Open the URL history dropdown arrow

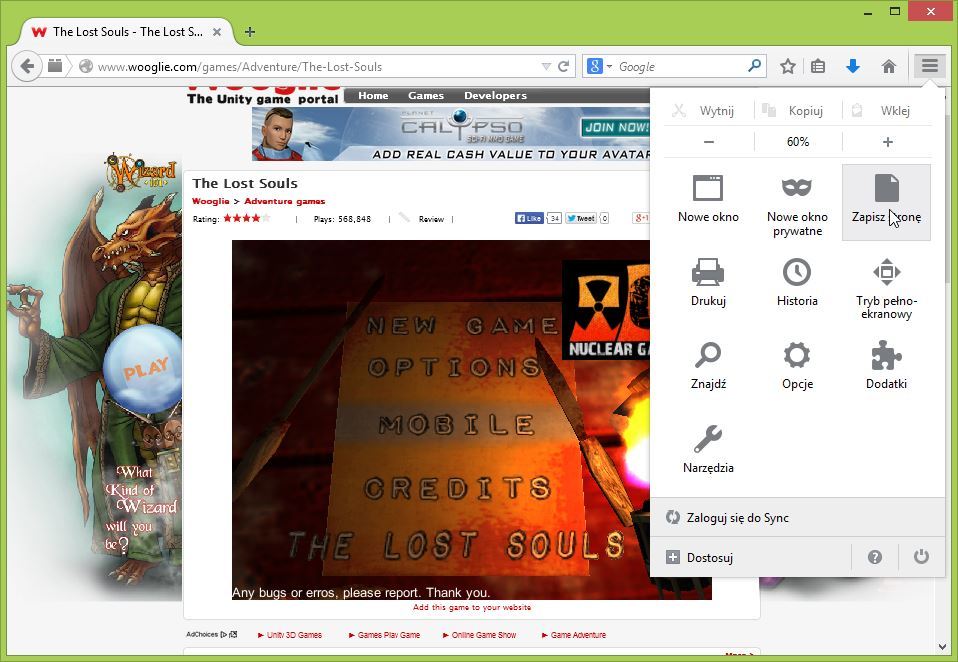[x=546, y=66]
